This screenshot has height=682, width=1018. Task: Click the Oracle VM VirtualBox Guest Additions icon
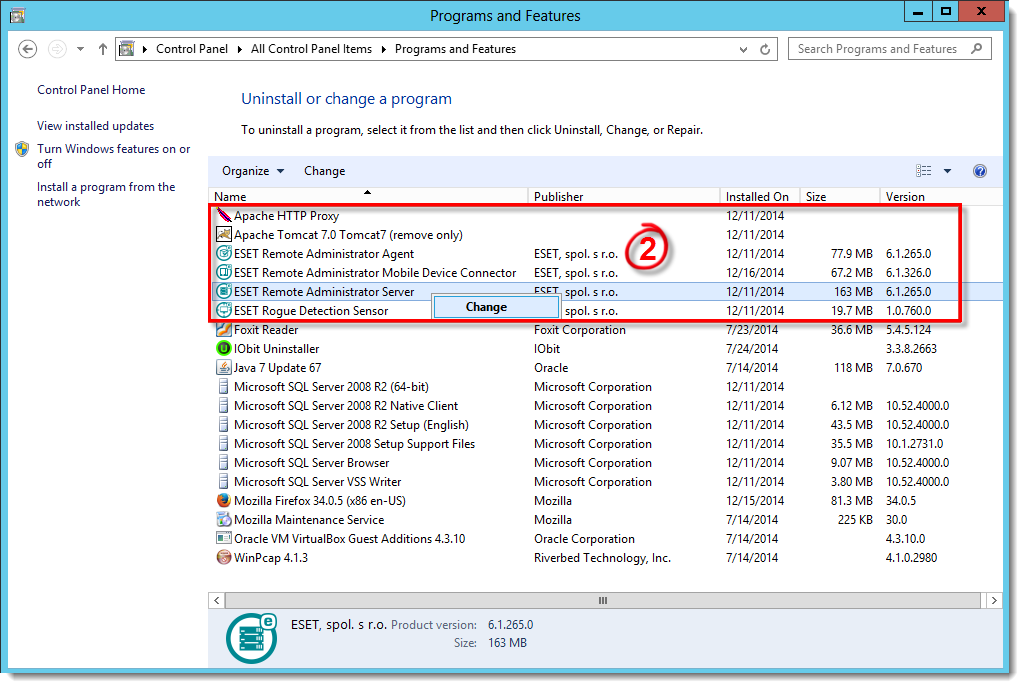click(223, 538)
